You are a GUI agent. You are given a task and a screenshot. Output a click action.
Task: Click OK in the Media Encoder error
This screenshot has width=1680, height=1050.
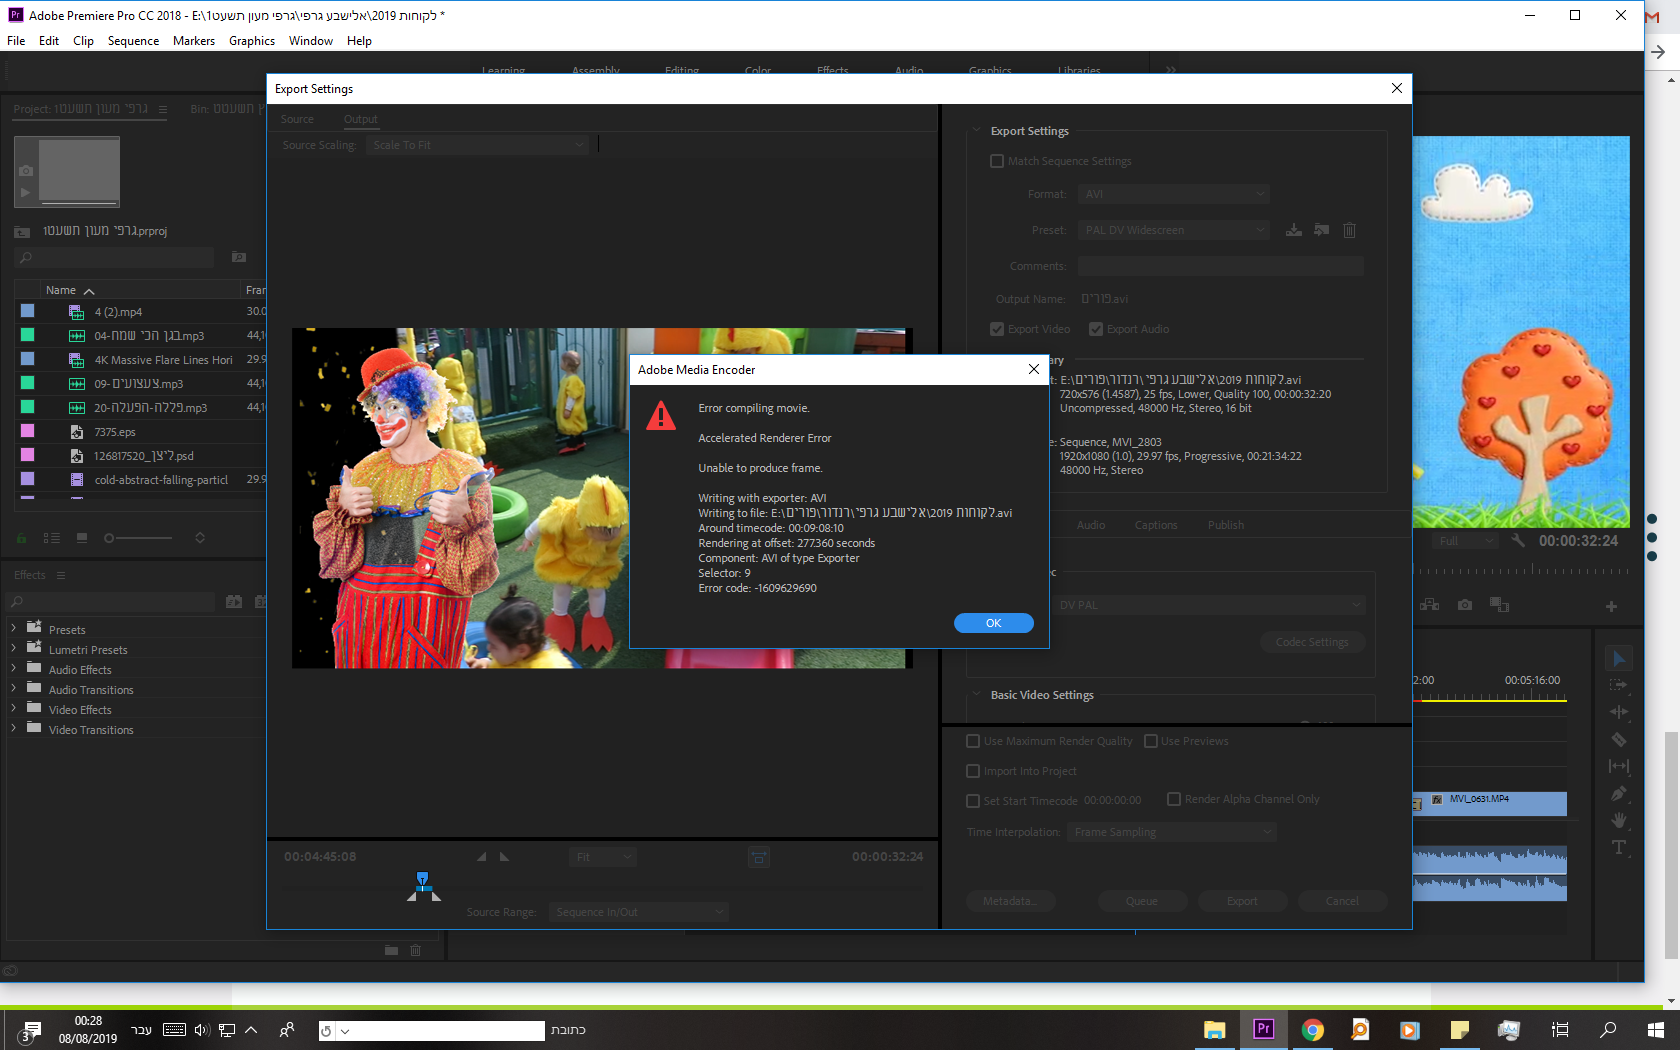tap(993, 623)
